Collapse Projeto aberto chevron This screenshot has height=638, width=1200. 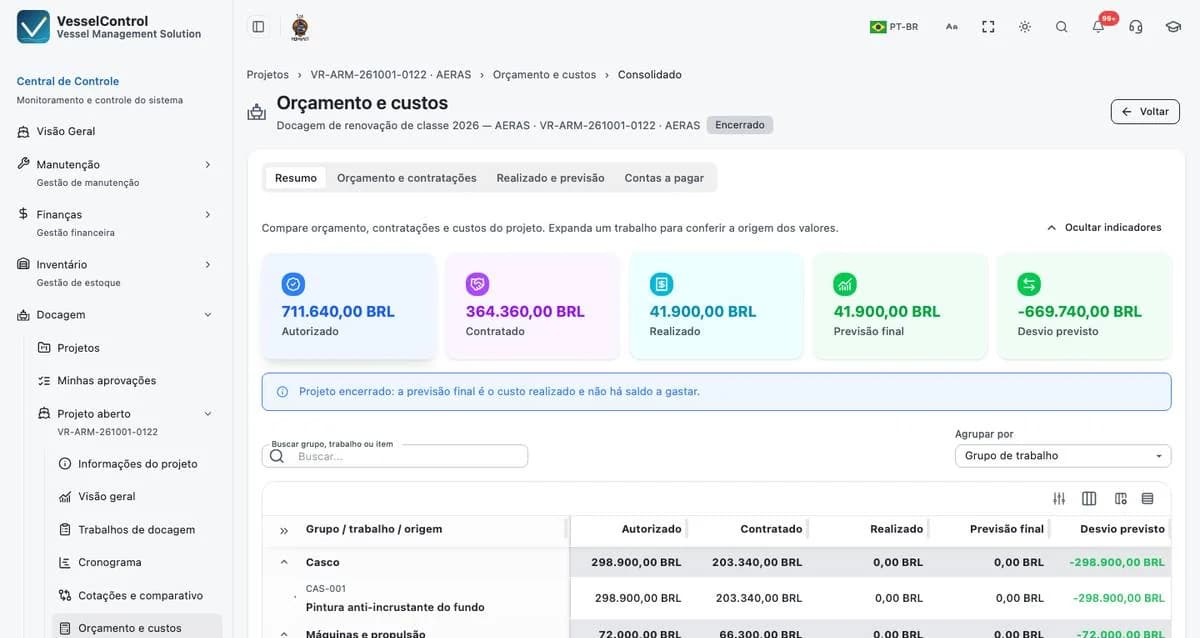pos(208,413)
